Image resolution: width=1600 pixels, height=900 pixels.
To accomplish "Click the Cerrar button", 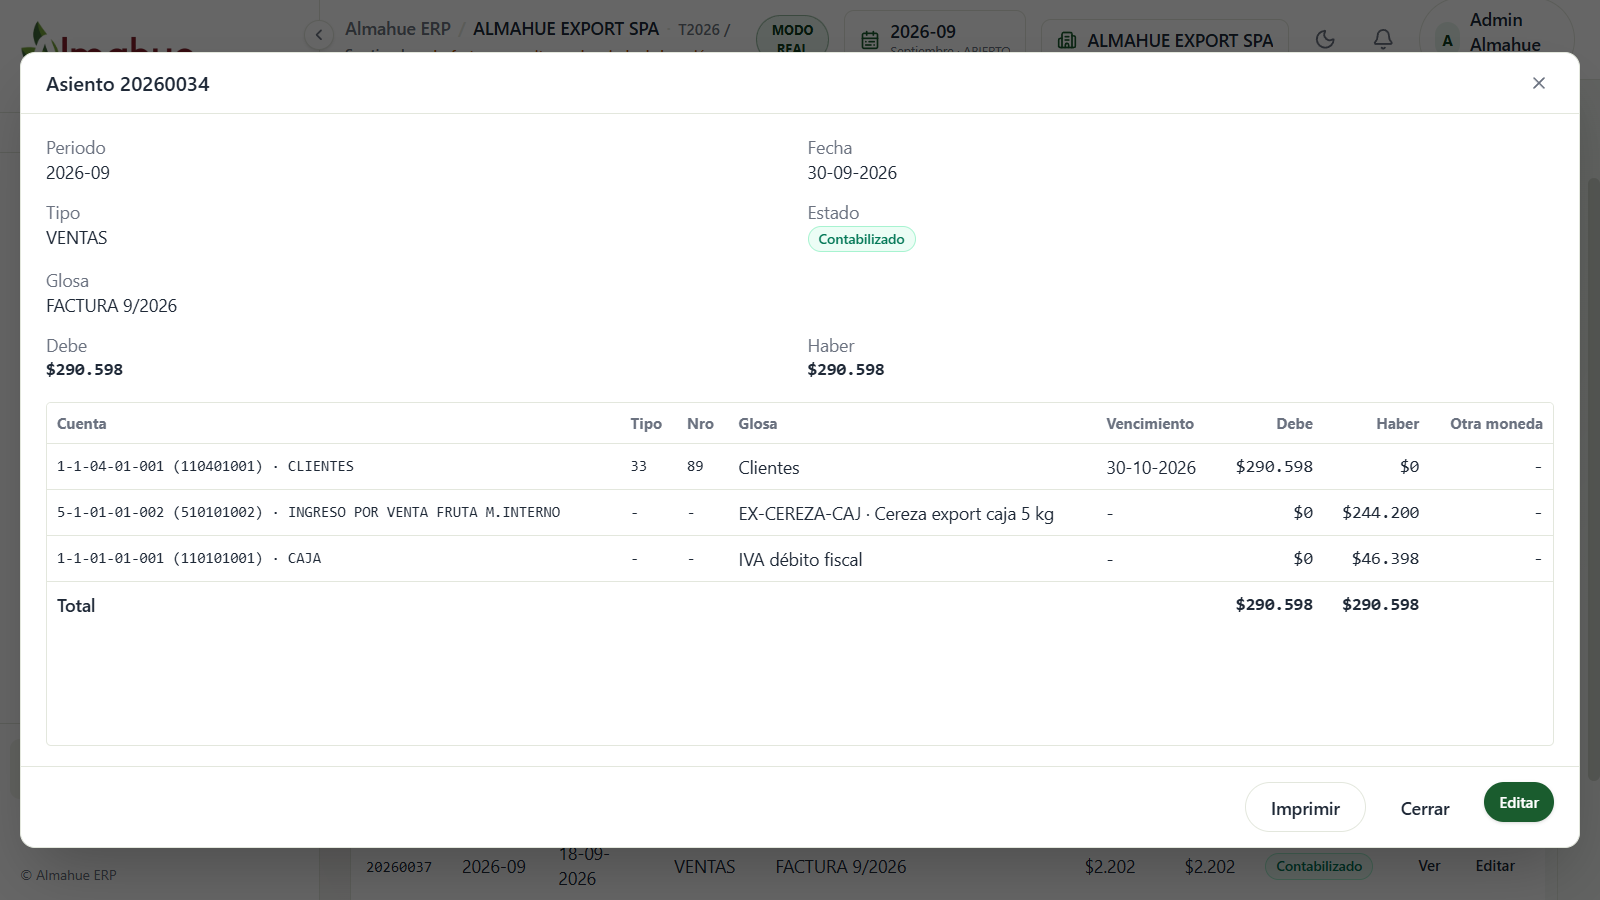I will [1425, 808].
